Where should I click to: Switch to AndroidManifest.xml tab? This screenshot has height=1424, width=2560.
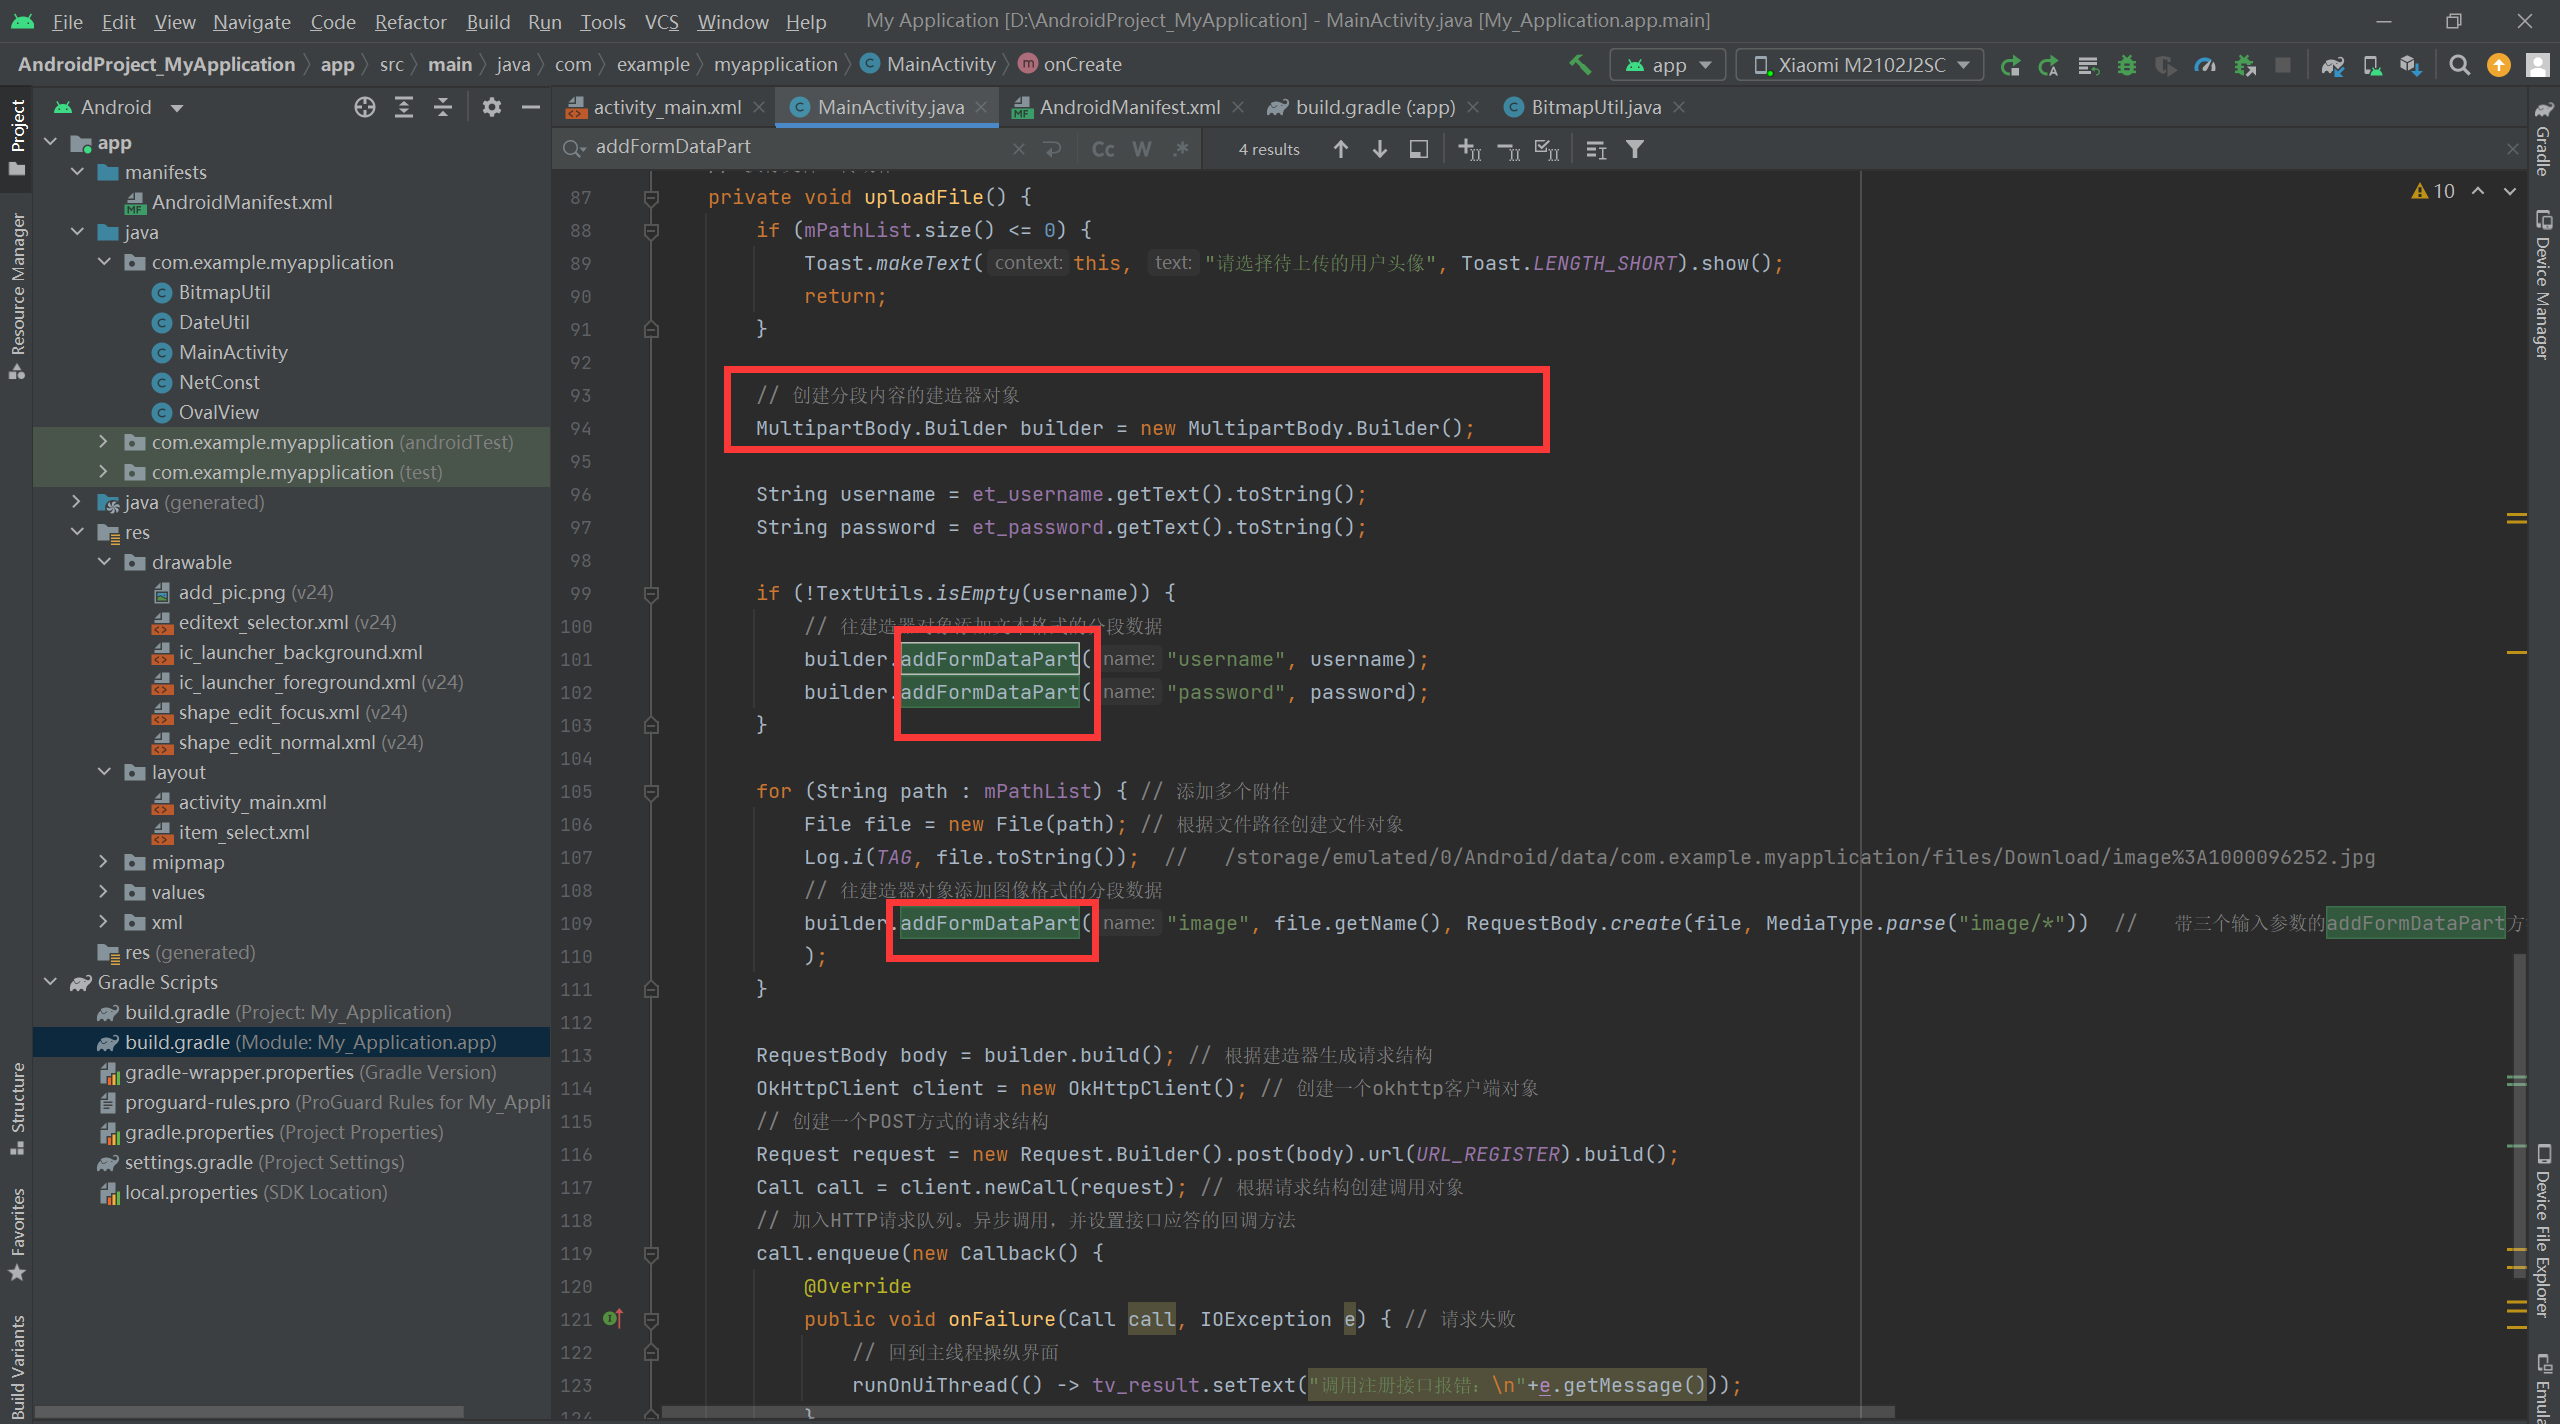point(1128,107)
